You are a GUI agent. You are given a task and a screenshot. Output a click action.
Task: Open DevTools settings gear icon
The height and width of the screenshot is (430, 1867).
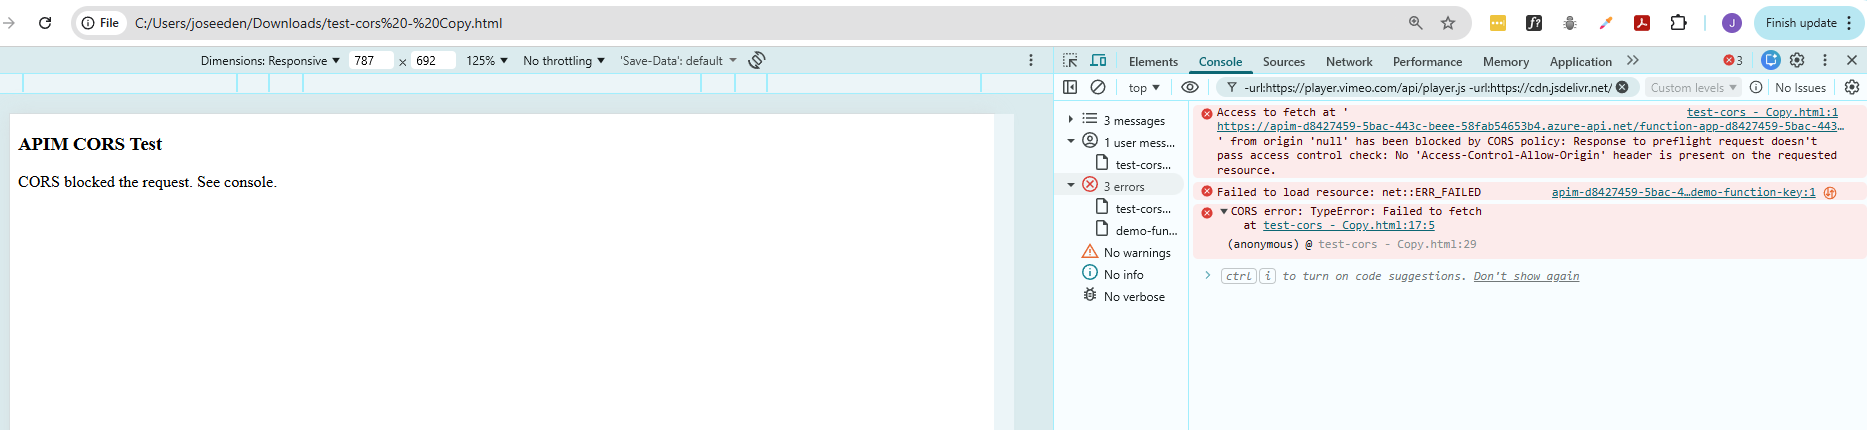click(1797, 61)
